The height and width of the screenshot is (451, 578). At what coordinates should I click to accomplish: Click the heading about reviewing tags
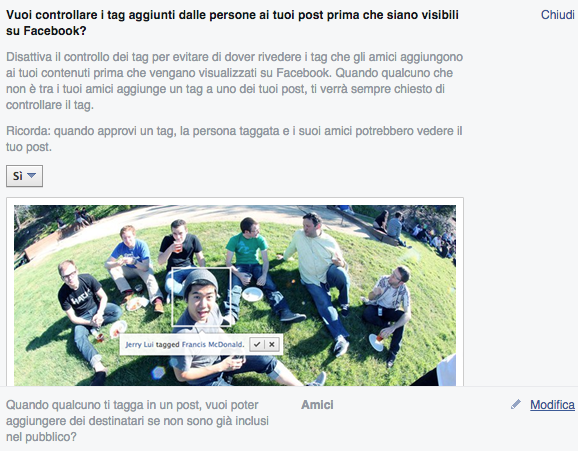click(232, 23)
